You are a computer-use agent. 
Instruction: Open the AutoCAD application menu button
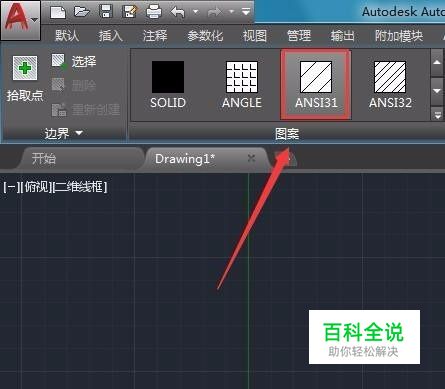[21, 20]
